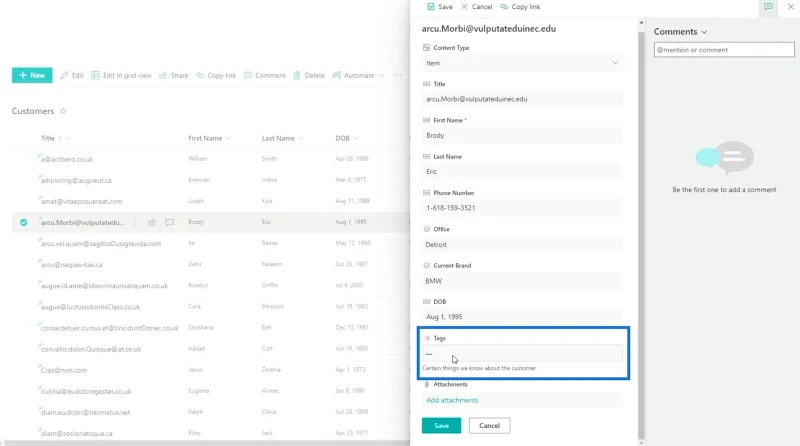Viewport: 800px width, 446px height.
Task: Open the Content Type dropdown
Action: click(x=522, y=63)
